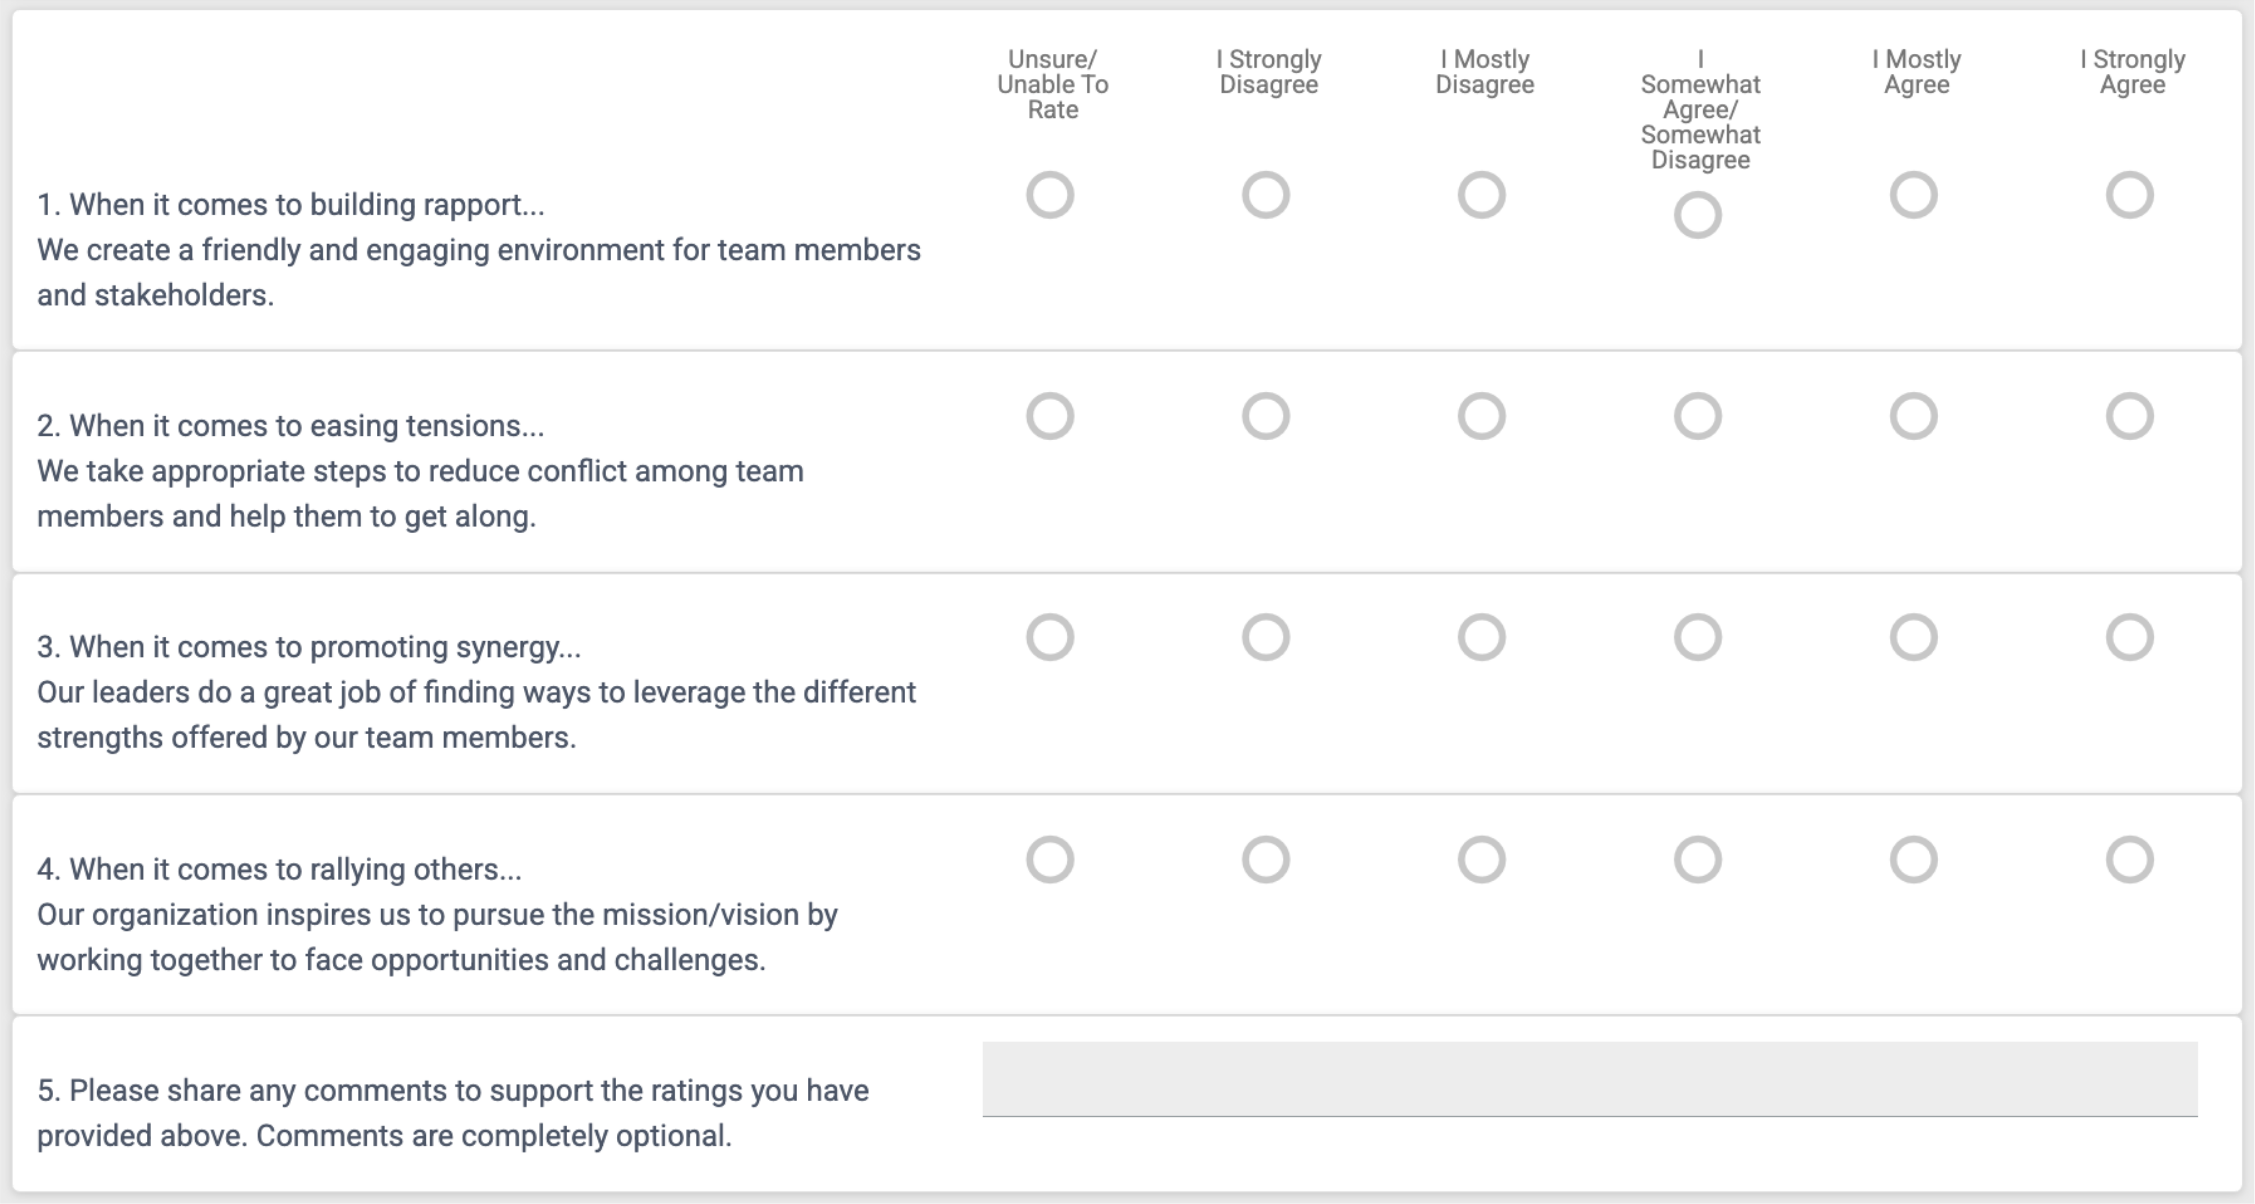Select Strongly Disagree for building rapport question

1266,195
